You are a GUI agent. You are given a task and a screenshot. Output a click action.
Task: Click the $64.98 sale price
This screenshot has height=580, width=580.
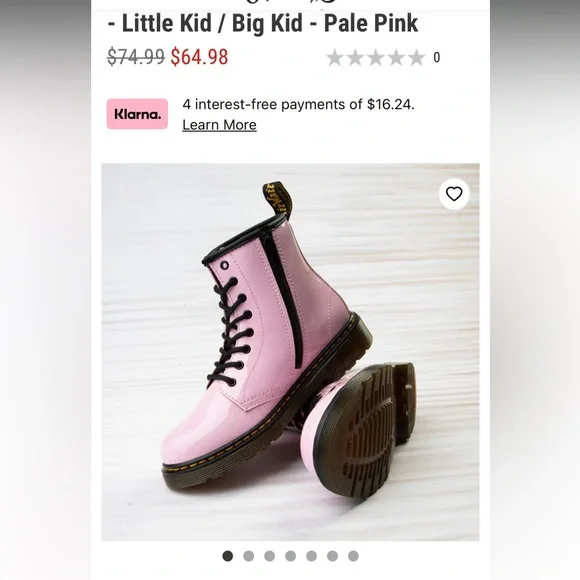coord(199,57)
